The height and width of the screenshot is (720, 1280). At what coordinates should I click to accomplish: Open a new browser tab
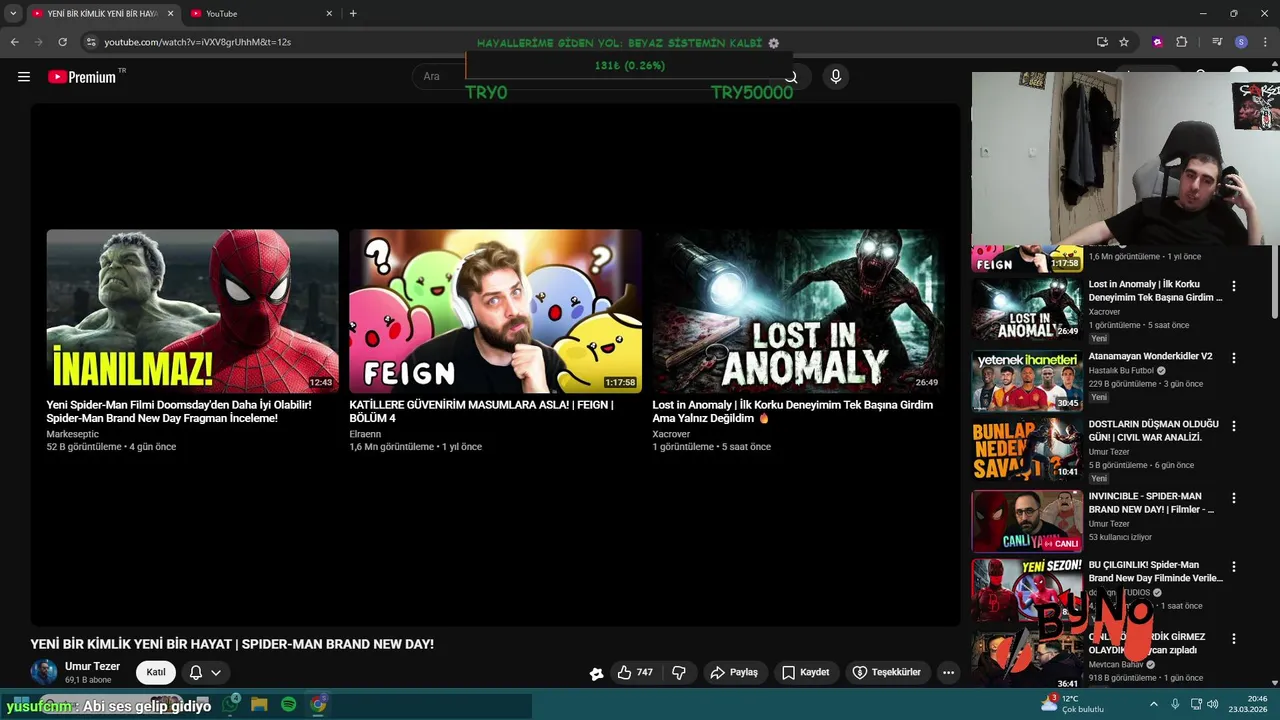(353, 14)
